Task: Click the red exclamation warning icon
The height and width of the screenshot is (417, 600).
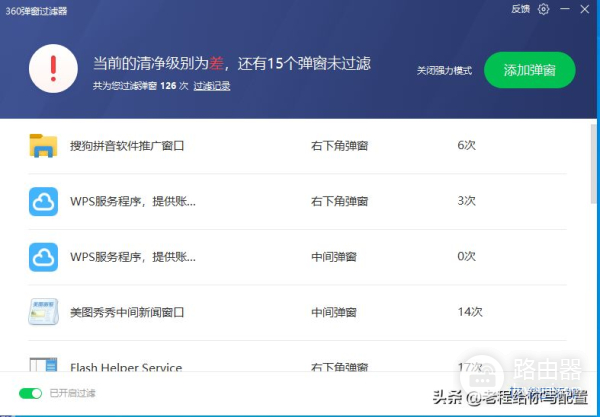Action: (x=53, y=68)
